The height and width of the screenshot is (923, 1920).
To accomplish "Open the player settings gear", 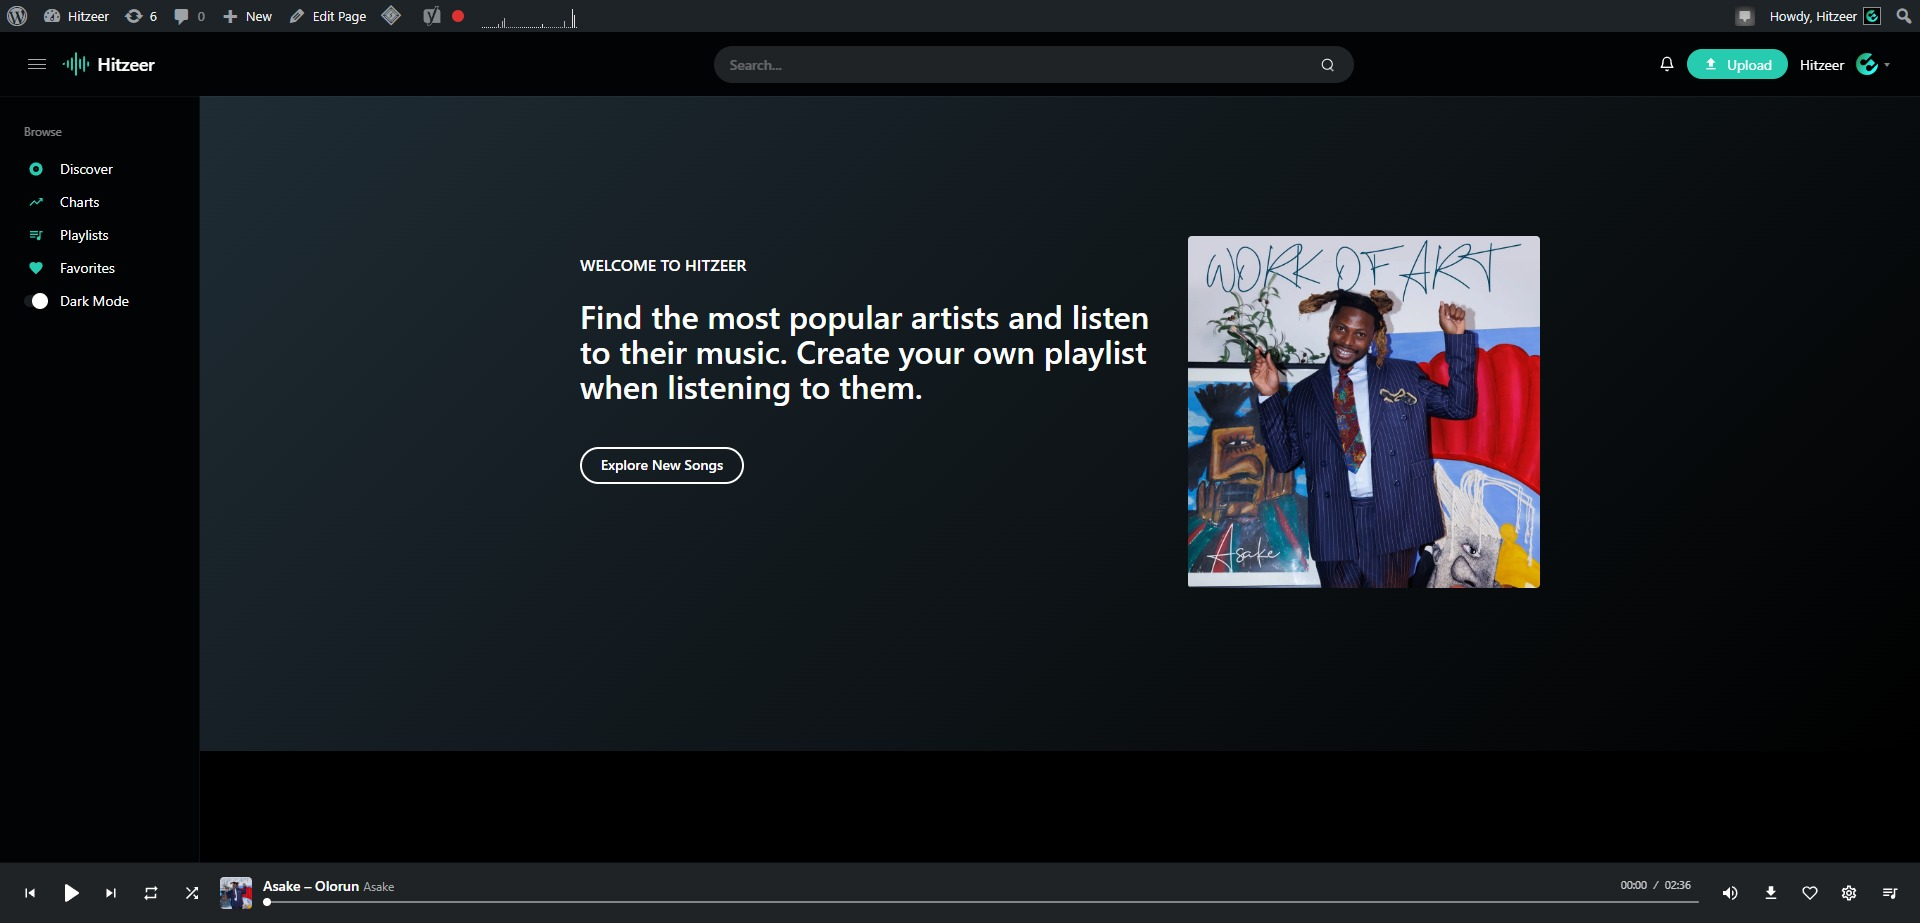I will (1849, 893).
